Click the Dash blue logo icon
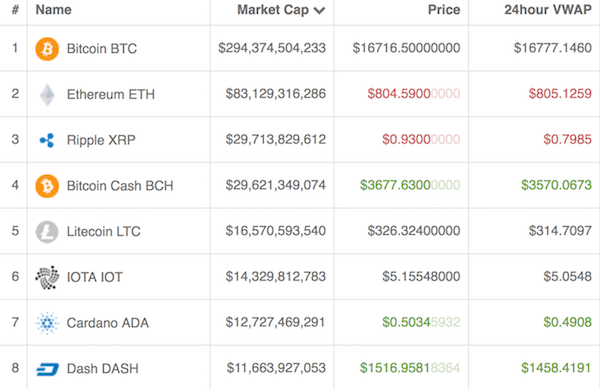600x389 pixels. (47, 369)
